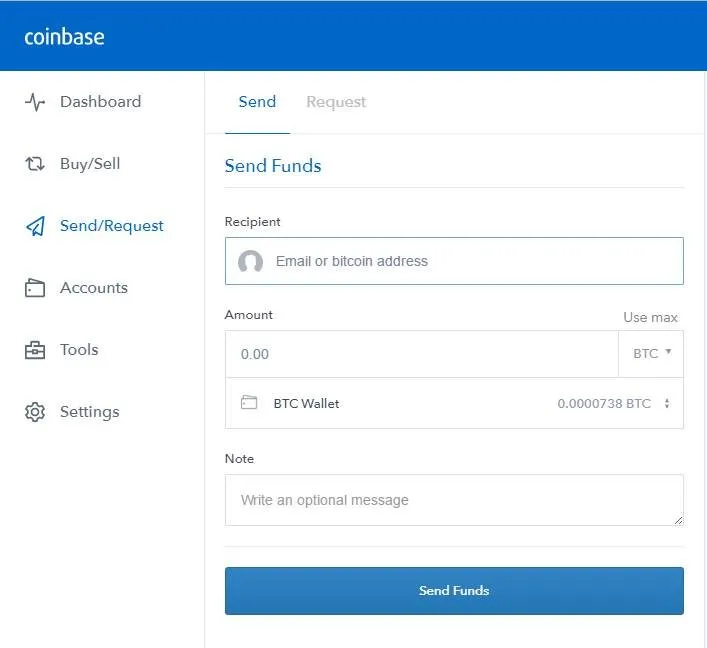Click the Tools briefcase icon
Image resolution: width=707 pixels, height=648 pixels.
35,350
